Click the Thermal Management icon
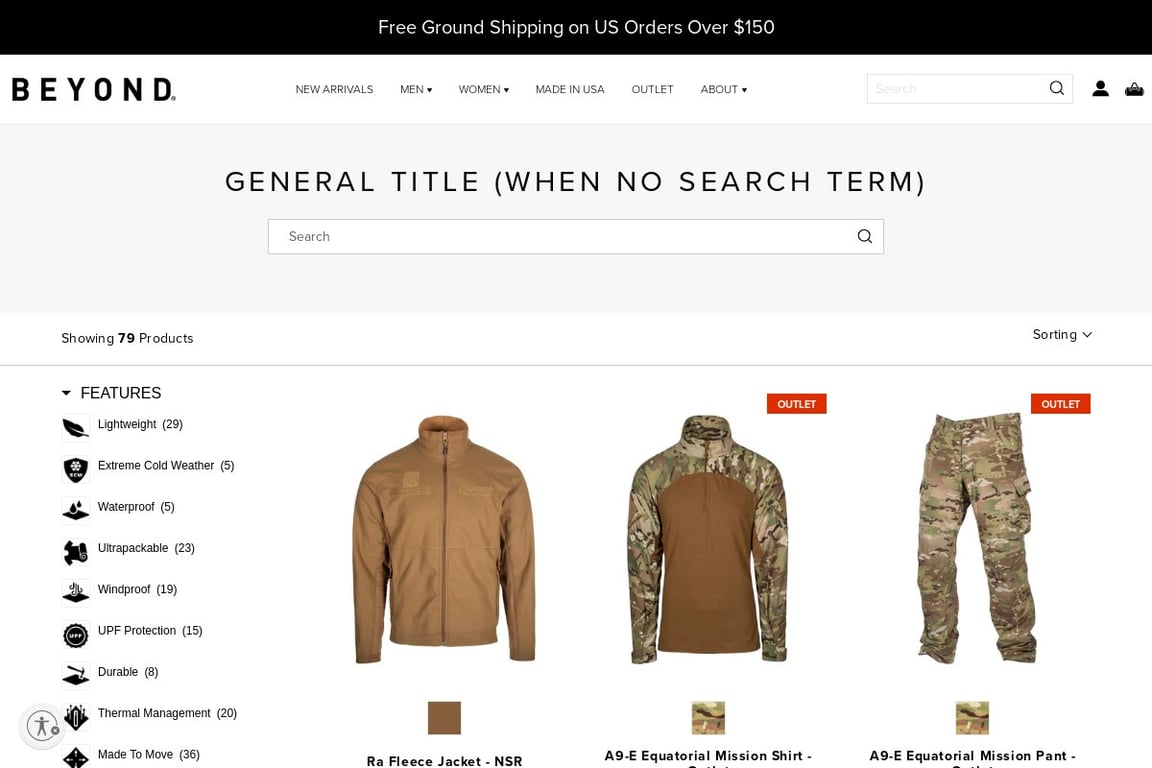The image size is (1152, 768). (x=76, y=717)
